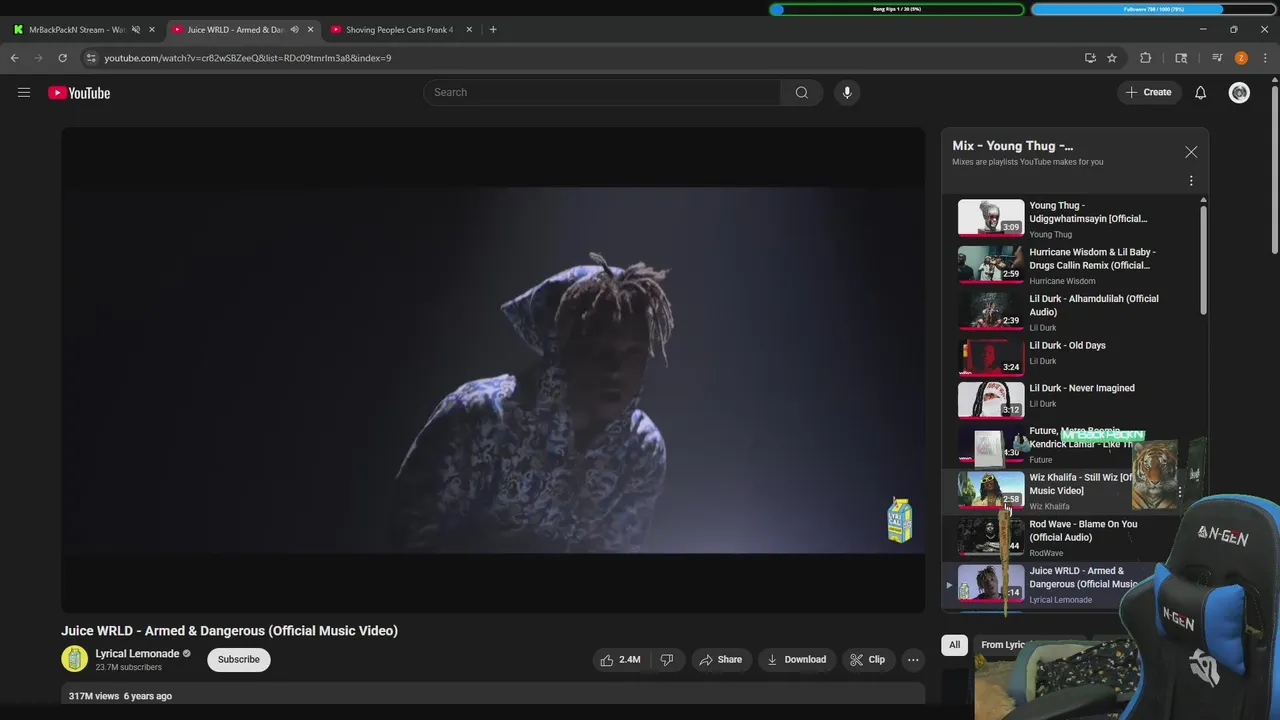Select the All filter chip

pyautogui.click(x=954, y=645)
